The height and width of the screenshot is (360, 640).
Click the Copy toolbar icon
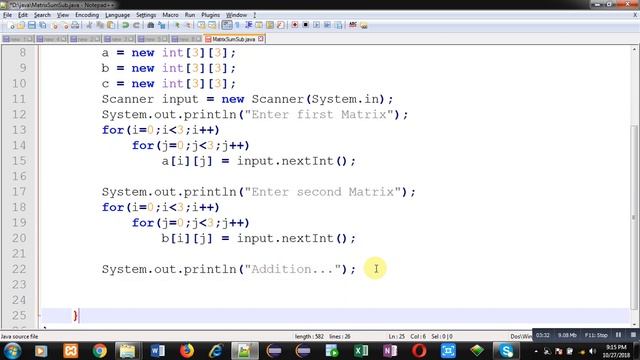100,25
